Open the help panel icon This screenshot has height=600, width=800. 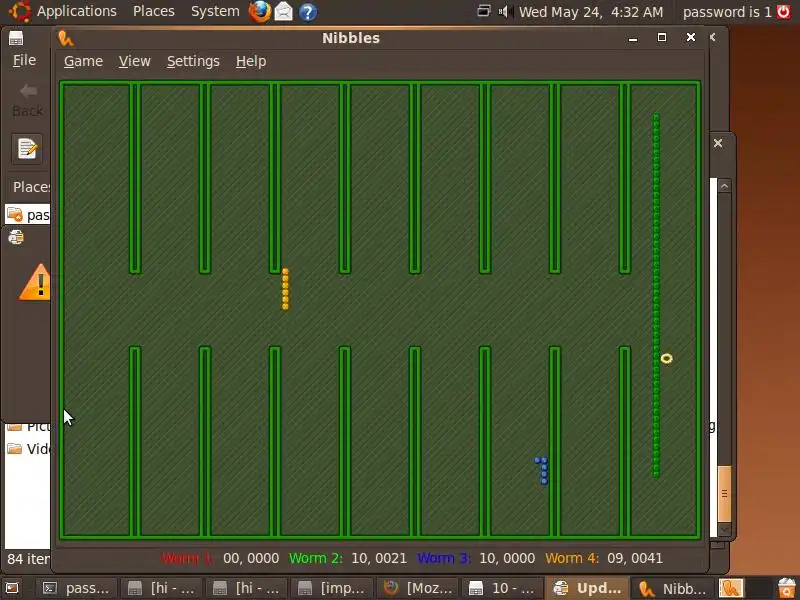(308, 12)
